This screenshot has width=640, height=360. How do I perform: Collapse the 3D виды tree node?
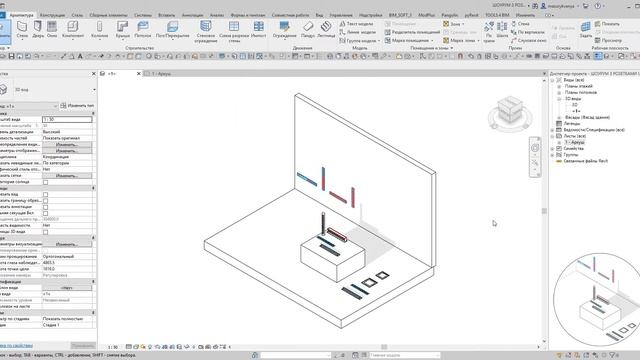559,99
